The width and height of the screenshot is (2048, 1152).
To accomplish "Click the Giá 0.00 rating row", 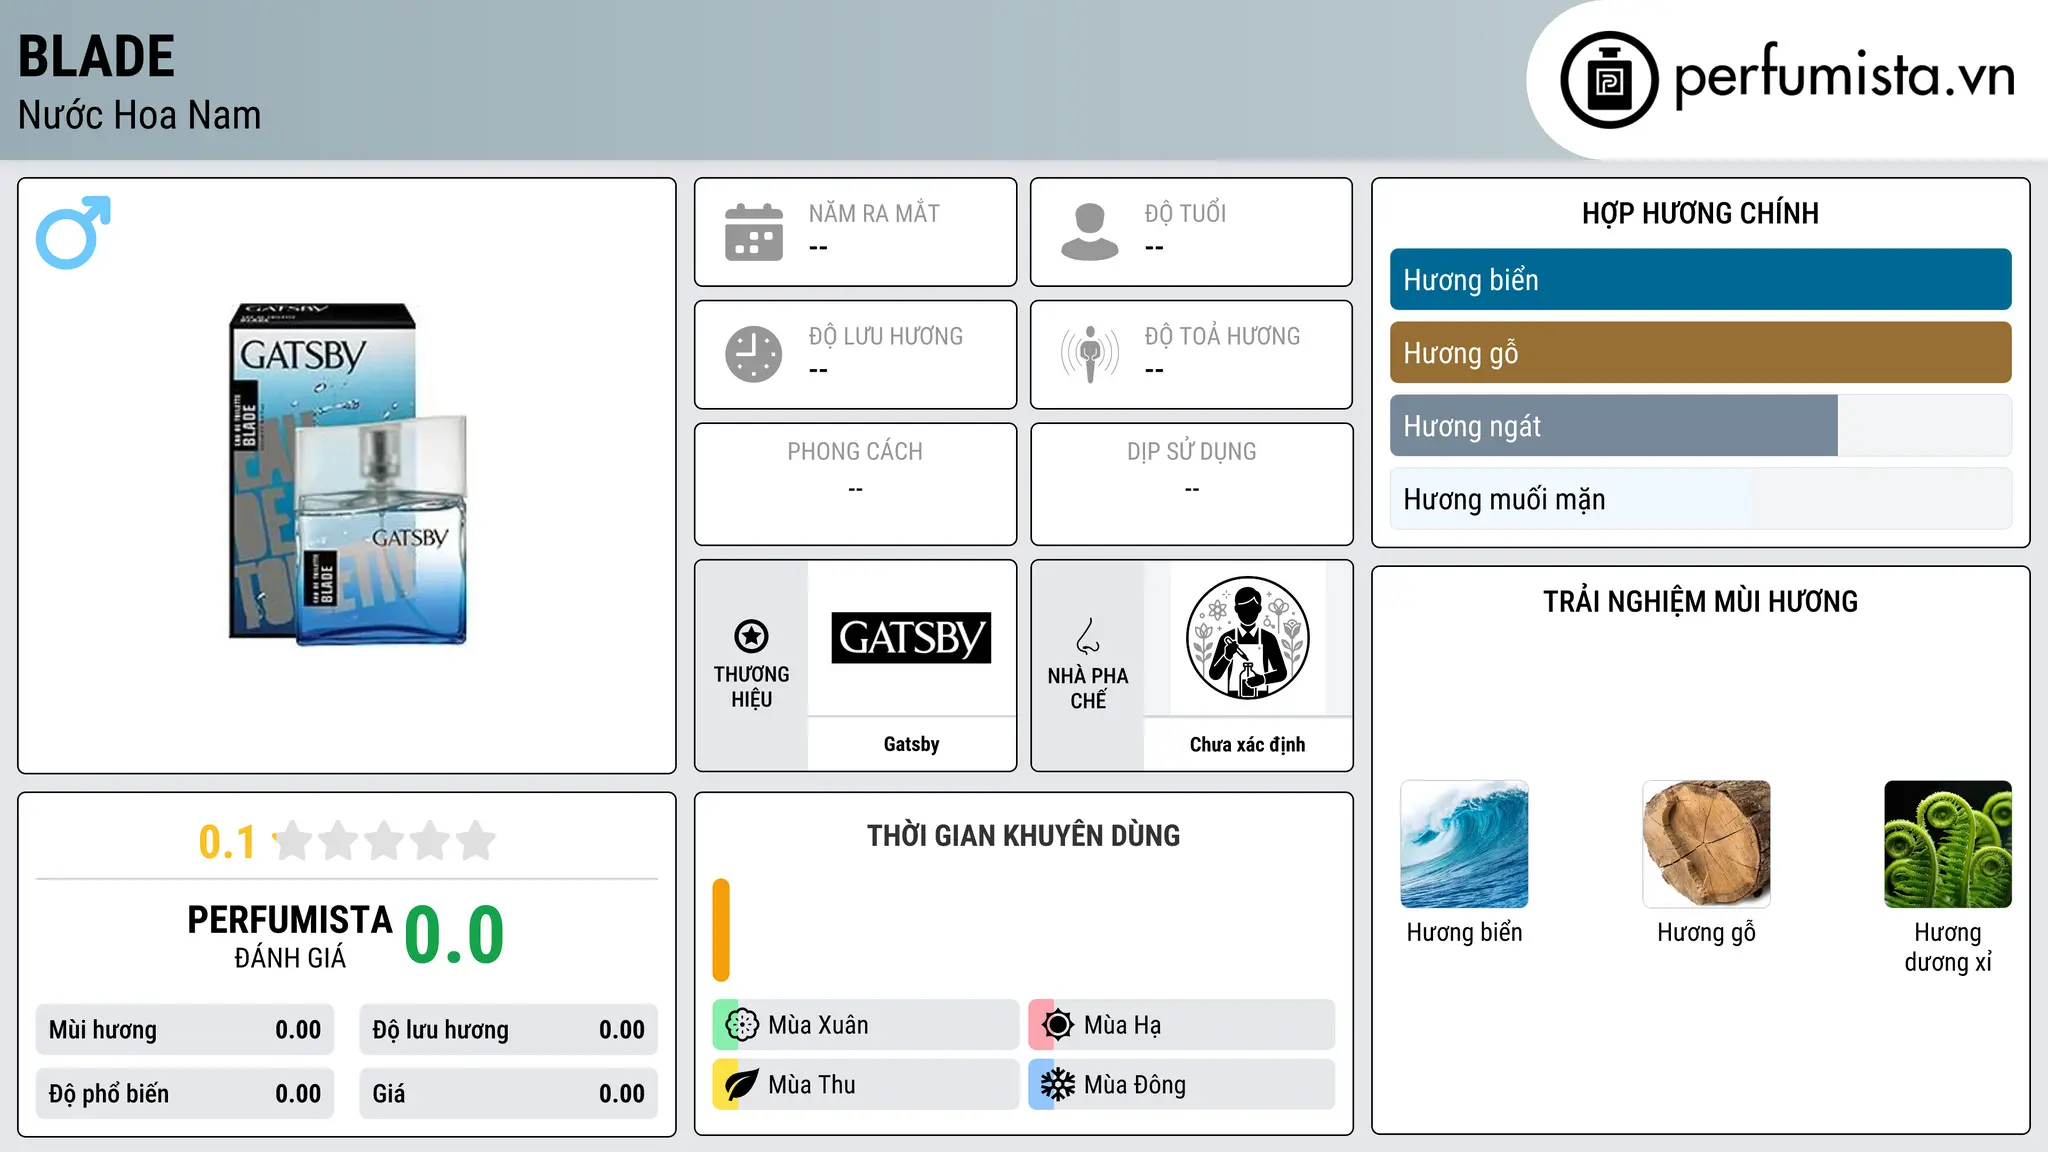I will pos(508,1094).
